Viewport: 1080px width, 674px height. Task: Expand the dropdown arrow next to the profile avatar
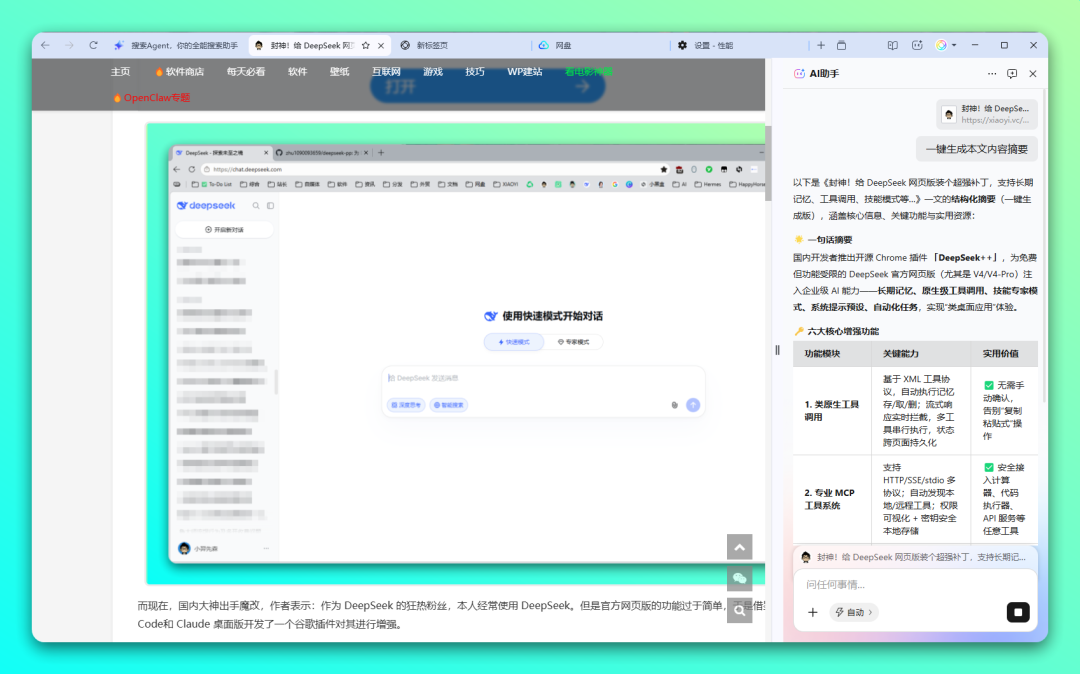pyautogui.click(x=954, y=45)
